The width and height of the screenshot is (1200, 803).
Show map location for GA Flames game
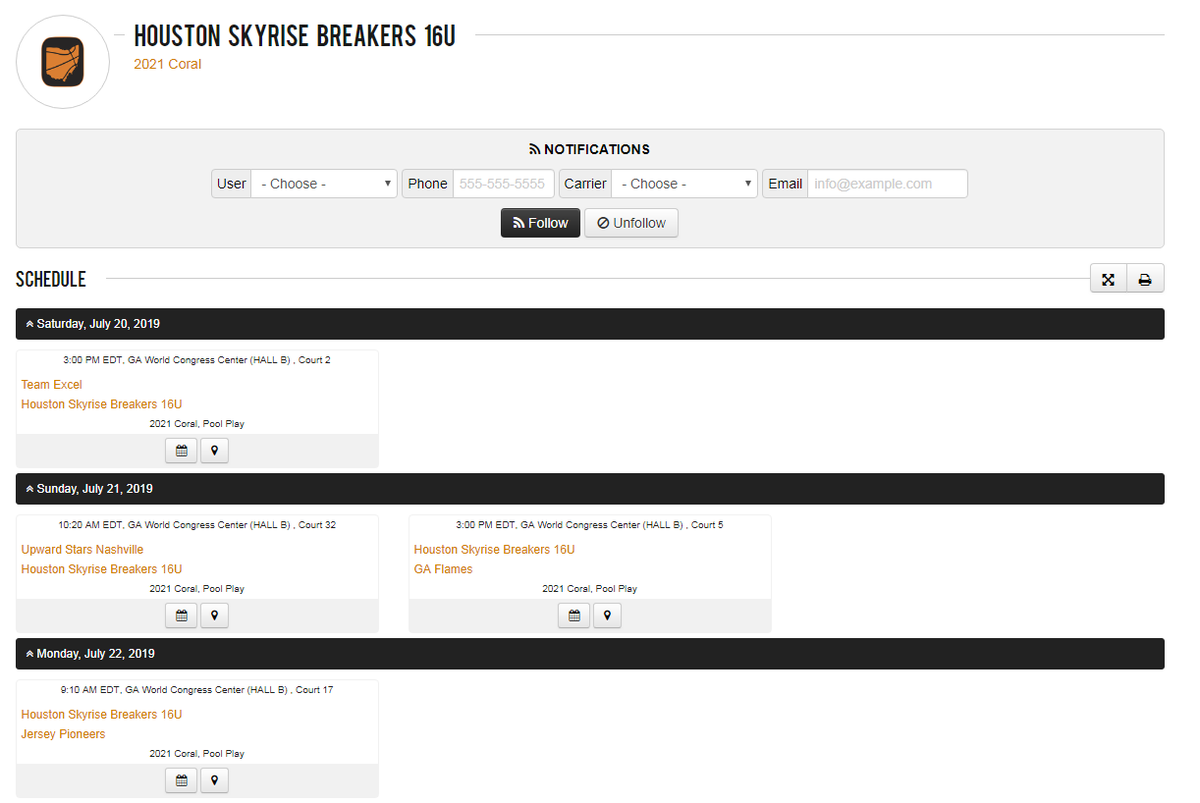pos(606,616)
